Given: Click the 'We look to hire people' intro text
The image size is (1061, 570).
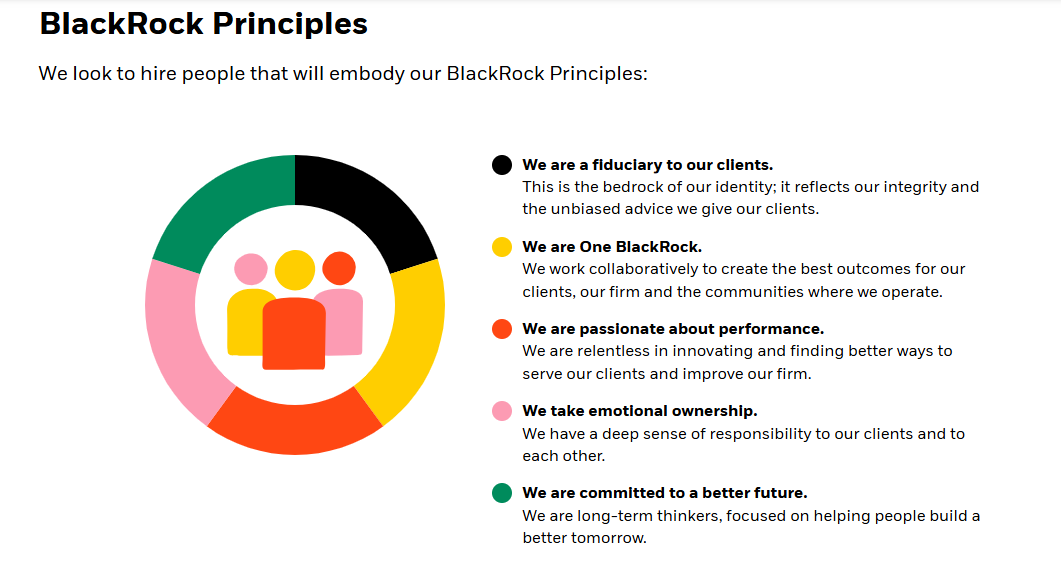Looking at the screenshot, I should tap(343, 73).
